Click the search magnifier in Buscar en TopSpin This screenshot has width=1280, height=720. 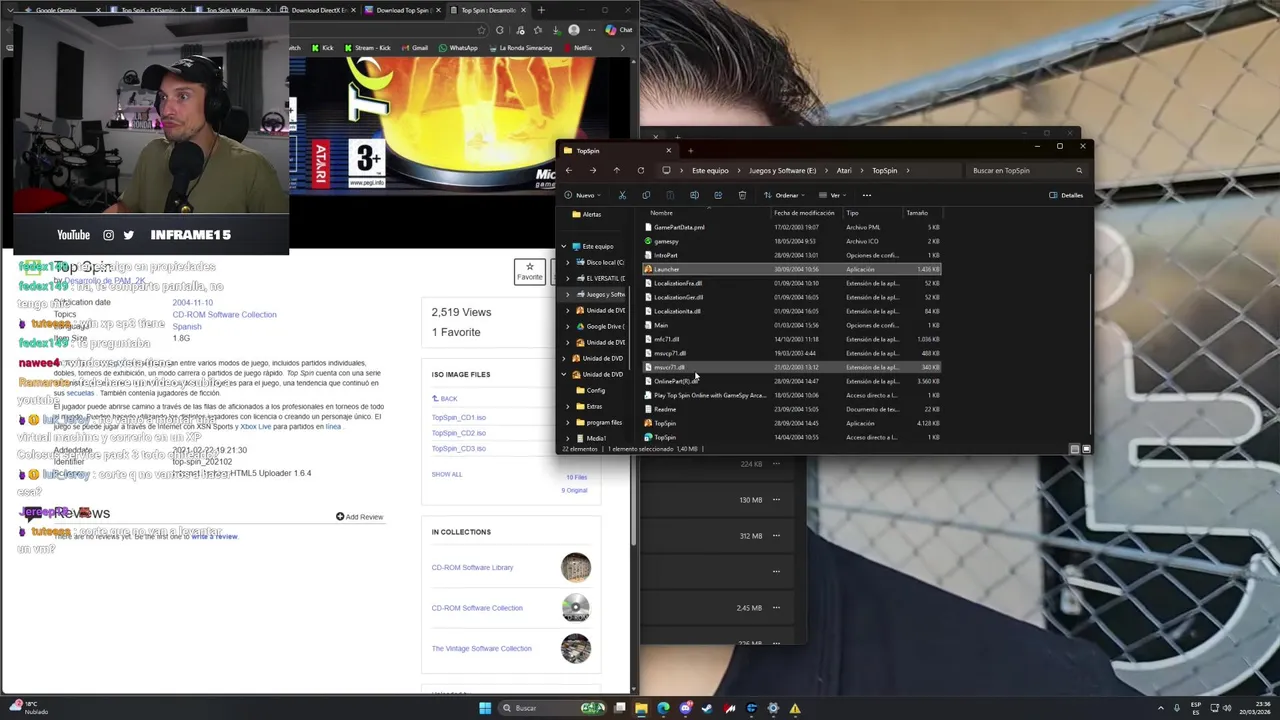(x=1079, y=170)
